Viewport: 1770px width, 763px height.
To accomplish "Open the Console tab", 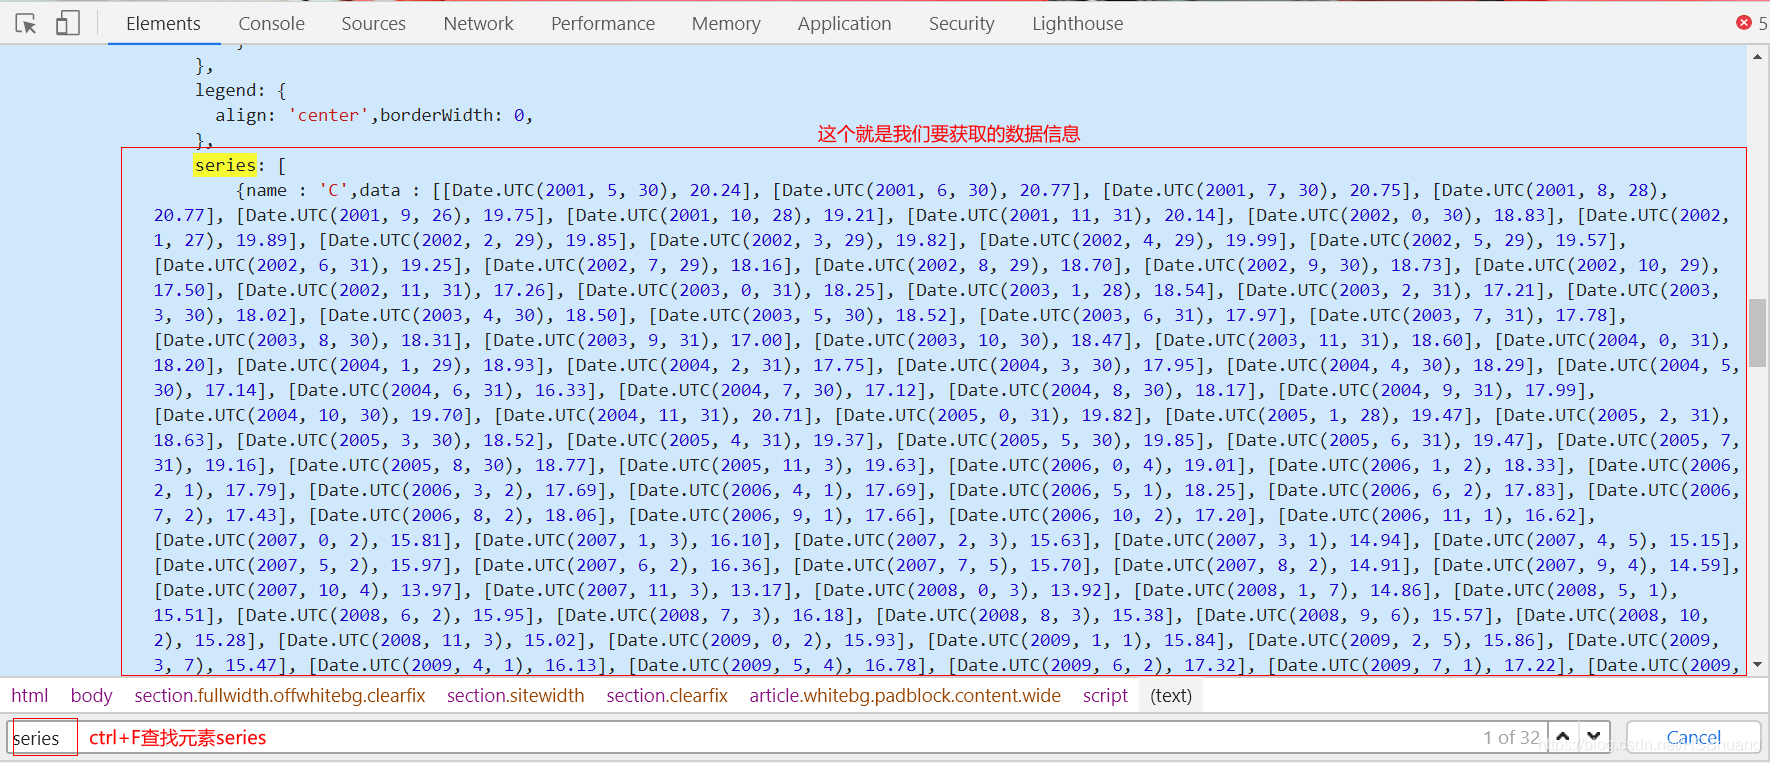I will coord(271,23).
